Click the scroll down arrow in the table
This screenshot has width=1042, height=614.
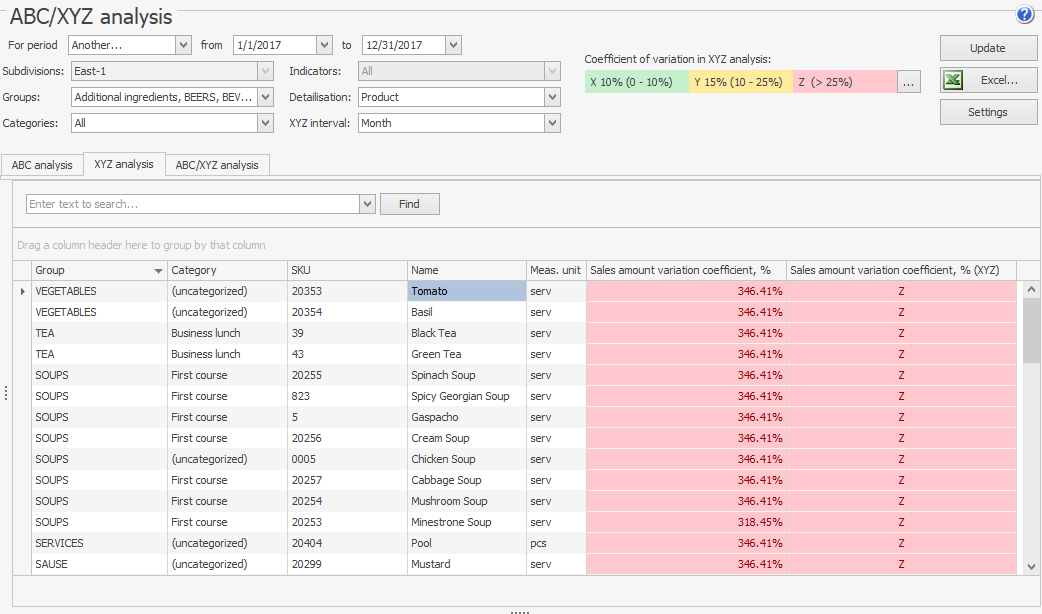pyautogui.click(x=1031, y=566)
